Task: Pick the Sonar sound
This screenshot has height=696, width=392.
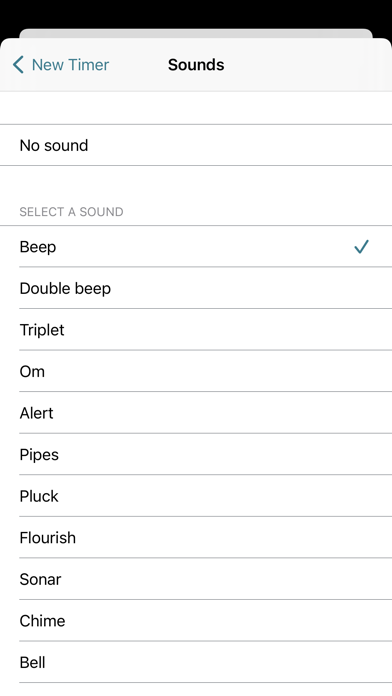Action: [x=196, y=579]
